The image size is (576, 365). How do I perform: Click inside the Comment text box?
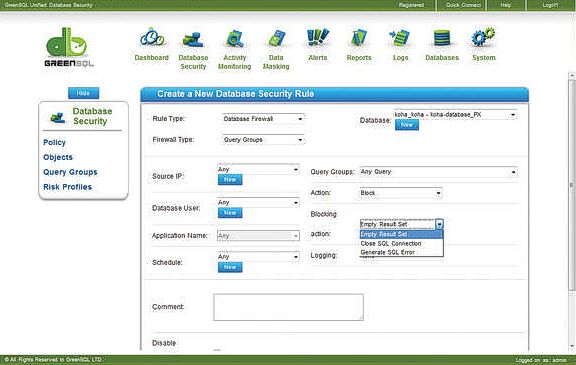[288, 307]
